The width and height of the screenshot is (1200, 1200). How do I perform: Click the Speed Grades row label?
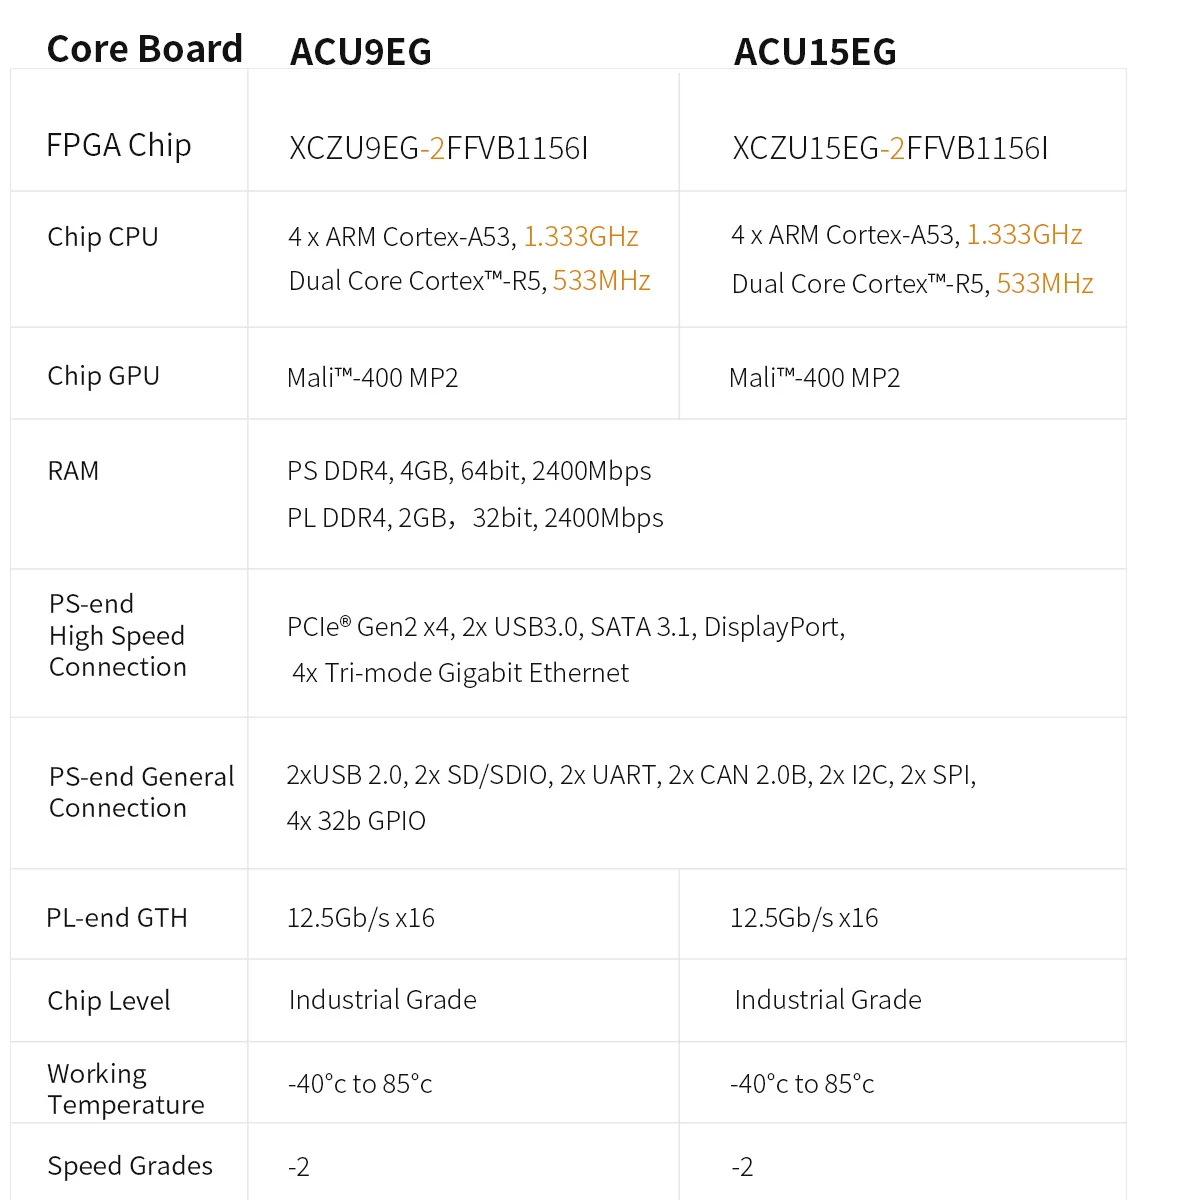(130, 1166)
